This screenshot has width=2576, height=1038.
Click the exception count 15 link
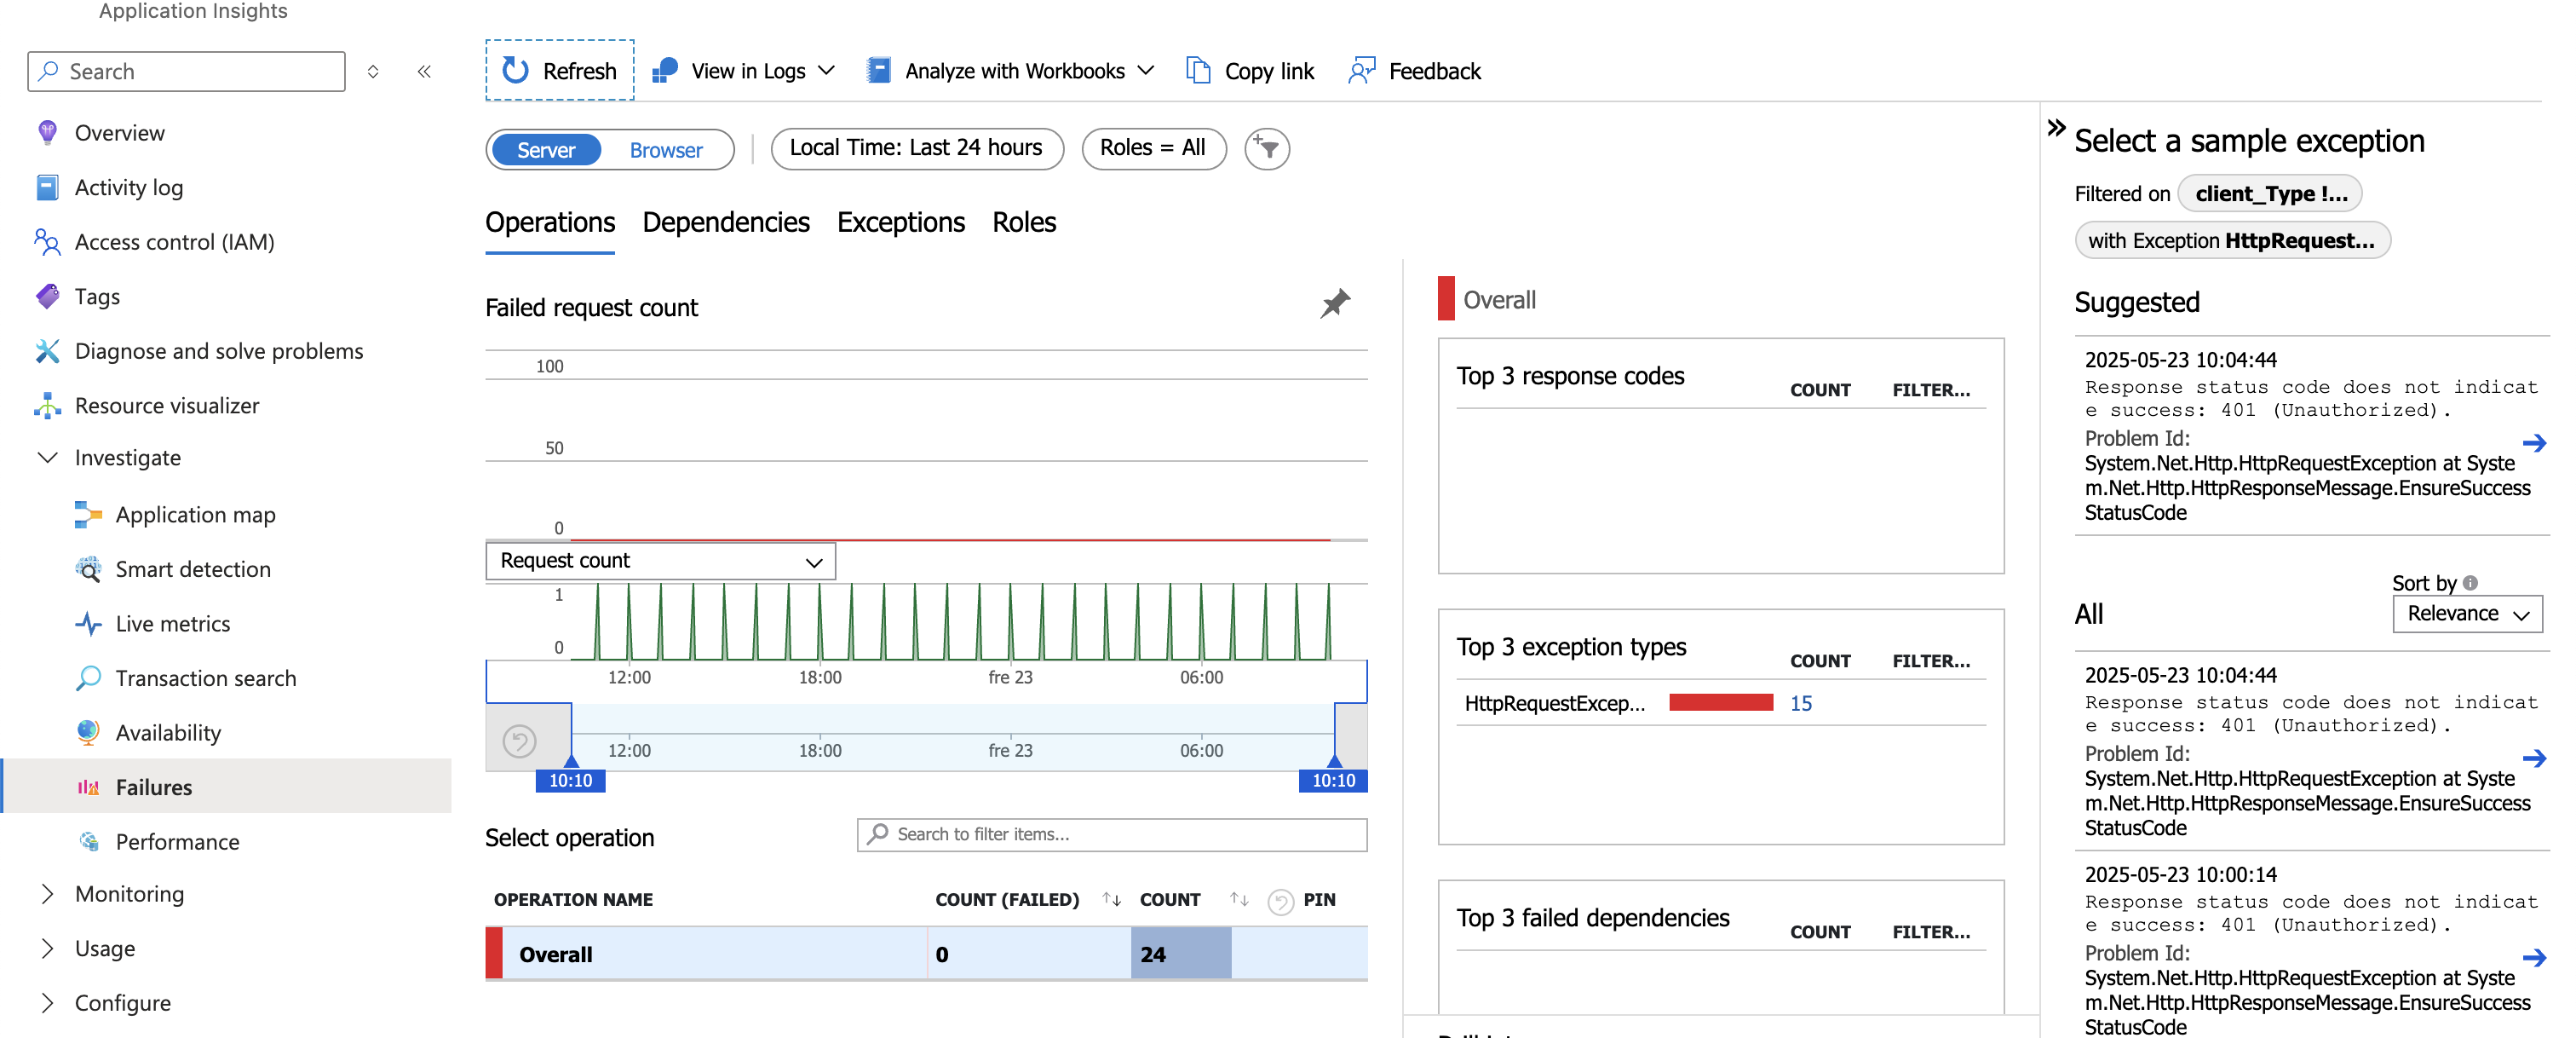(x=1800, y=703)
